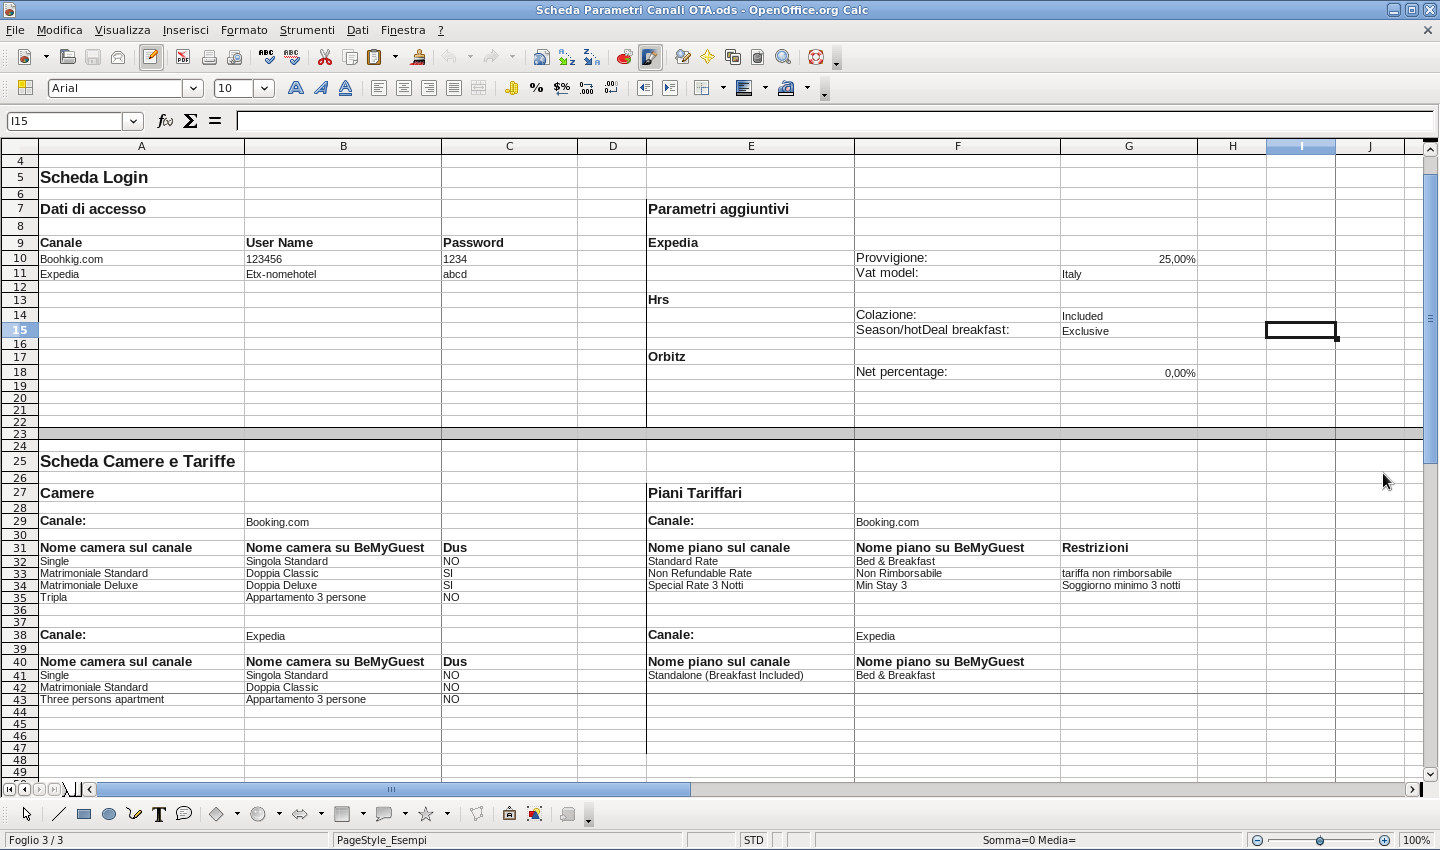Select row header 25
Image resolution: width=1440 pixels, height=850 pixels.
pyautogui.click(x=19, y=461)
